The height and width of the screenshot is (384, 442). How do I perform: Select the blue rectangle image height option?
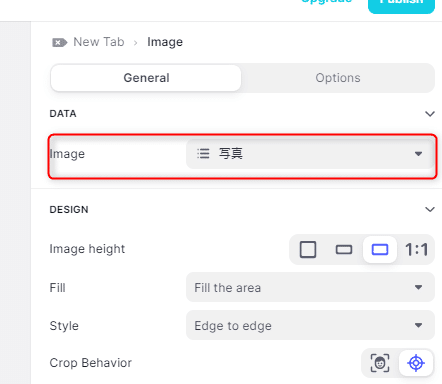point(380,250)
